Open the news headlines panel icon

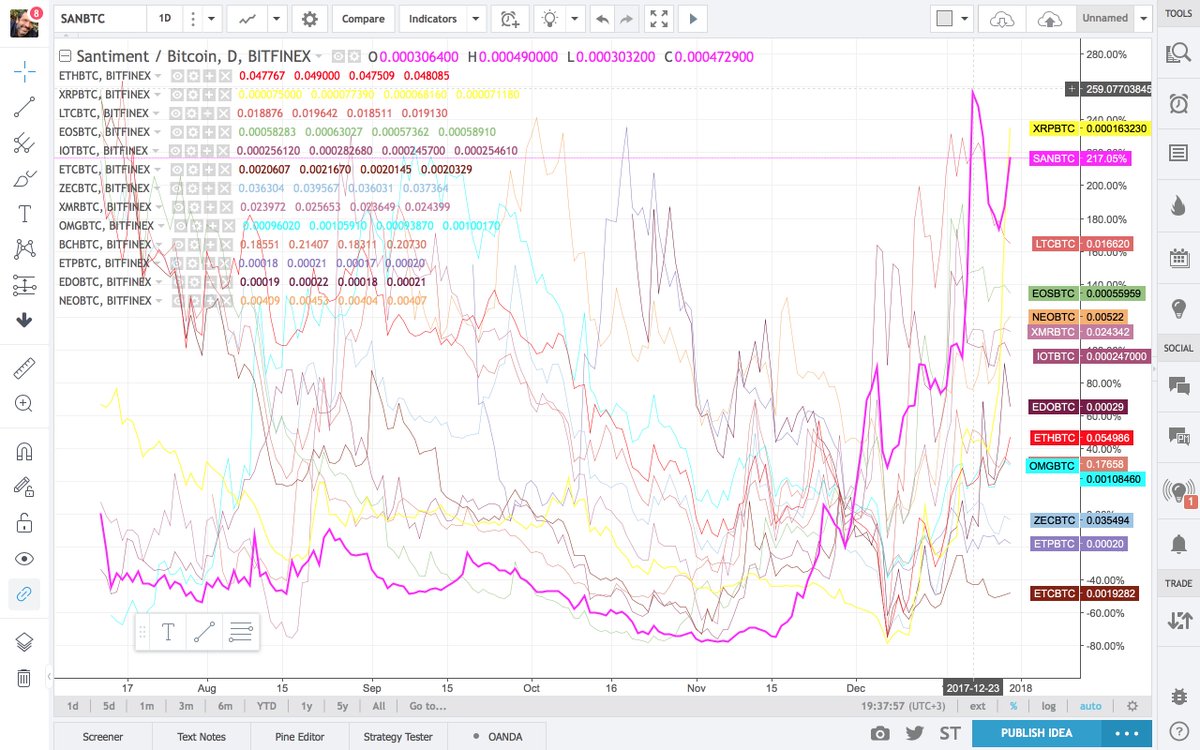click(1178, 153)
